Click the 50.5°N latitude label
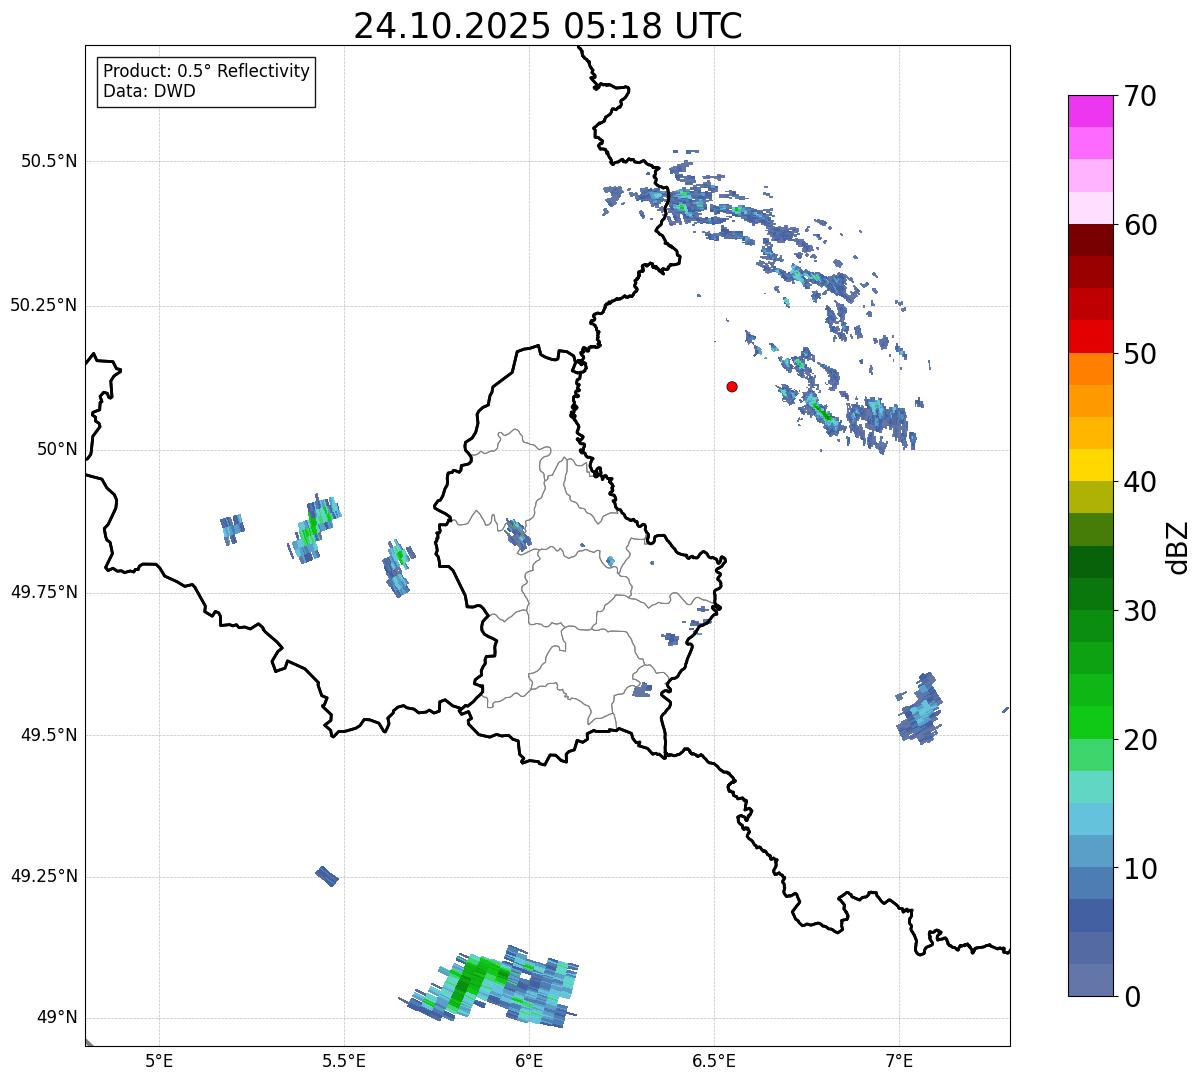 [49, 161]
